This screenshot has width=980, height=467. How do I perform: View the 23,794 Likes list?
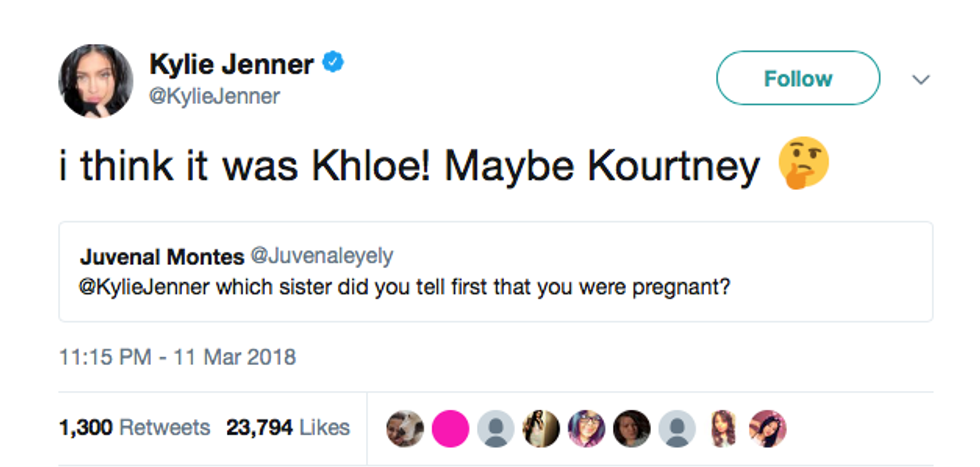288,428
